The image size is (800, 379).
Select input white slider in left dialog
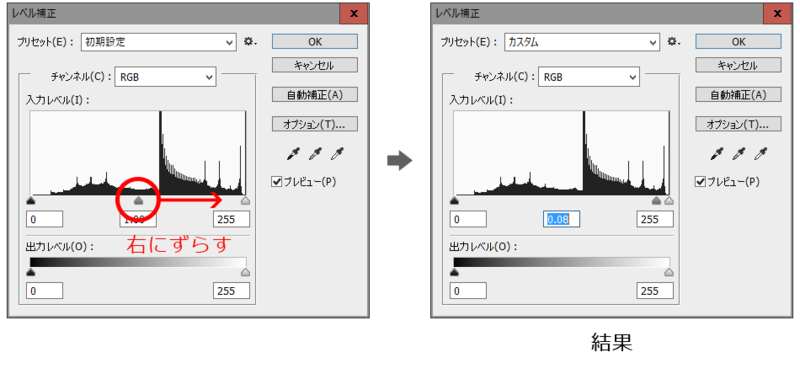[x=245, y=200]
